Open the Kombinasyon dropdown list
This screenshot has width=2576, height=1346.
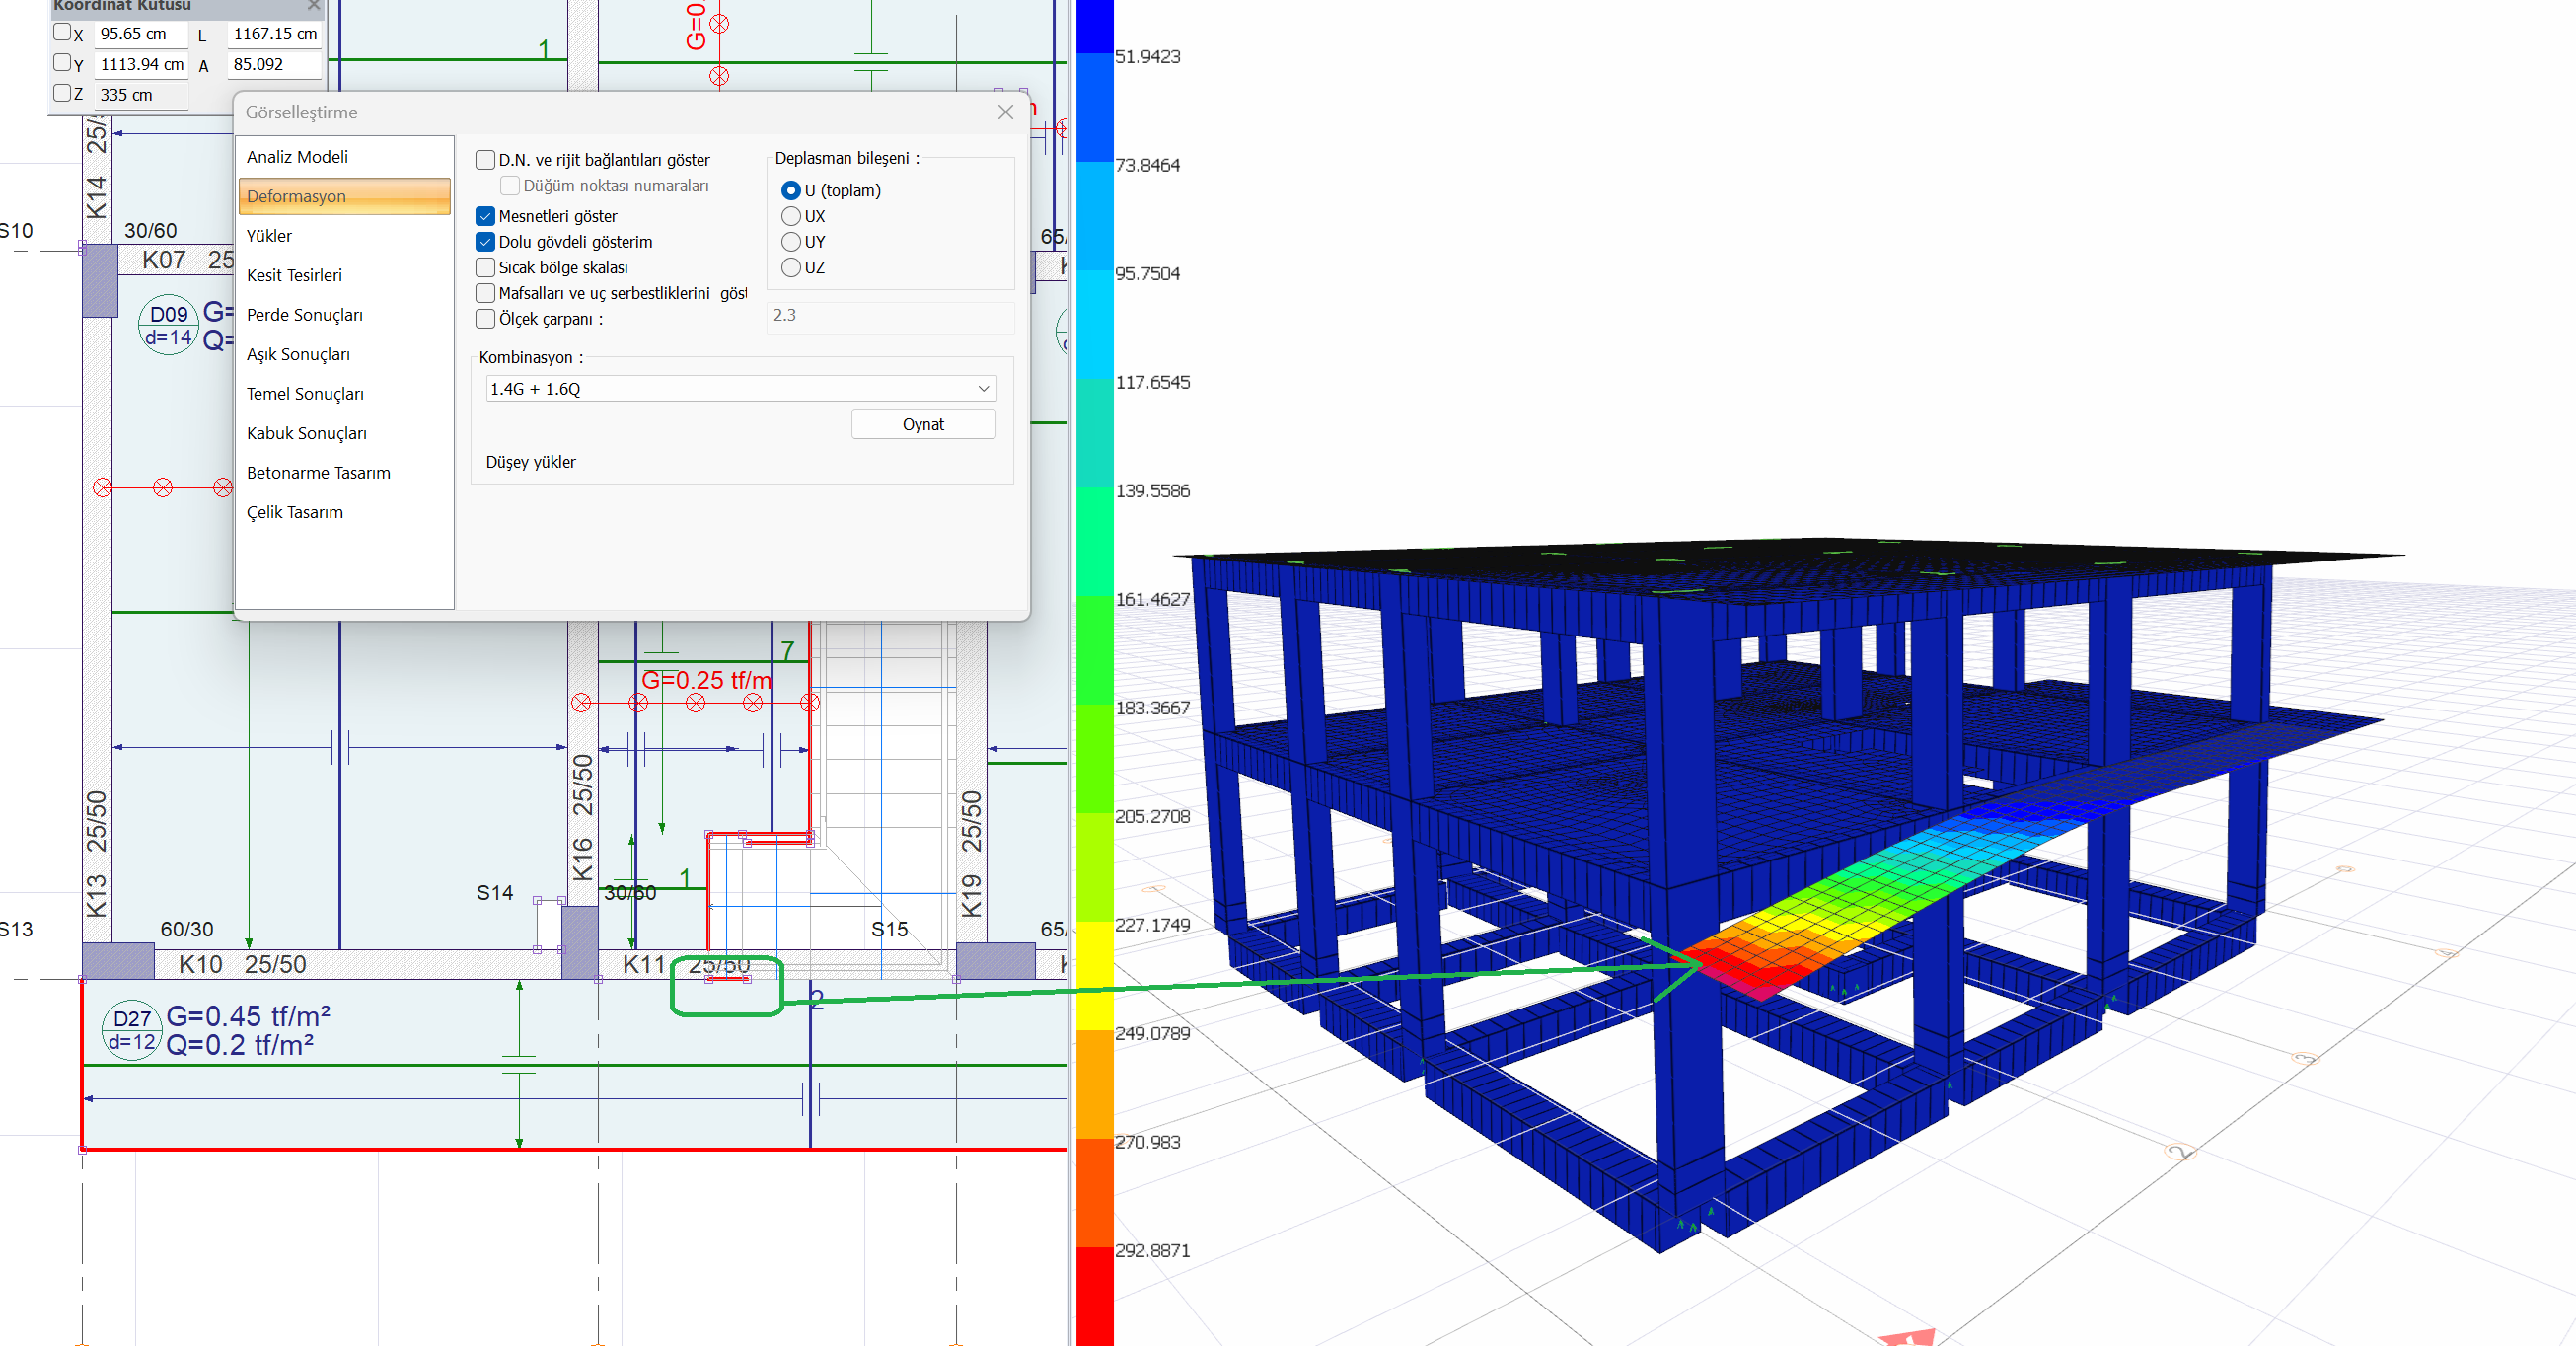click(983, 388)
